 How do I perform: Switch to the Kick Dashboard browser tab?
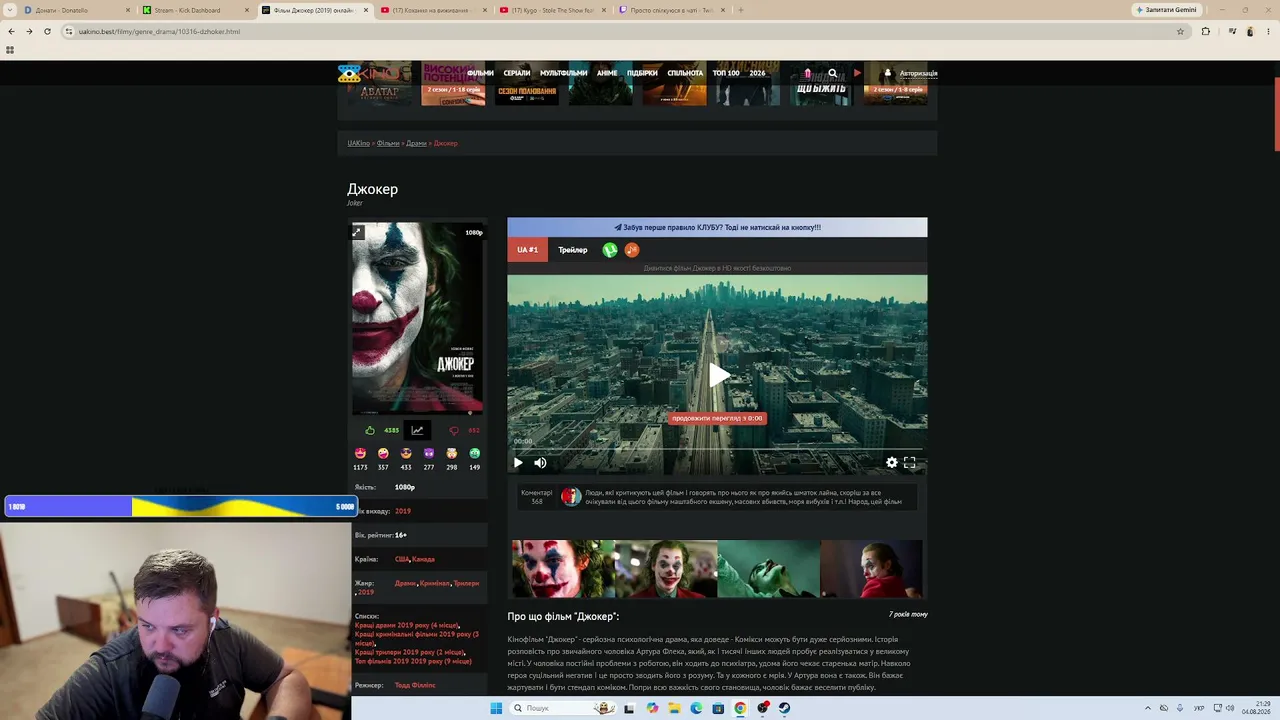click(x=194, y=10)
